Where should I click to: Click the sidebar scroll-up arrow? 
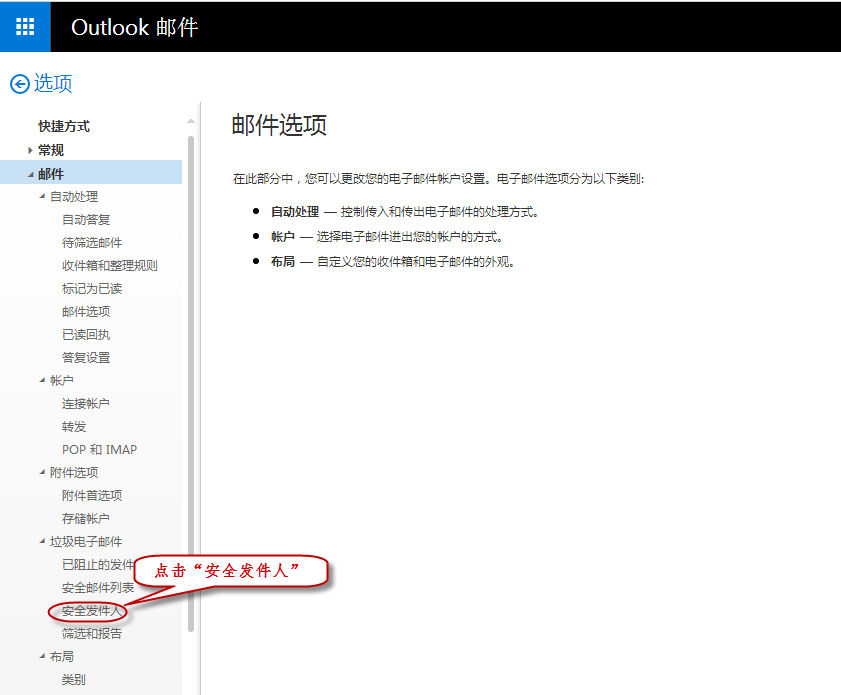tap(191, 122)
